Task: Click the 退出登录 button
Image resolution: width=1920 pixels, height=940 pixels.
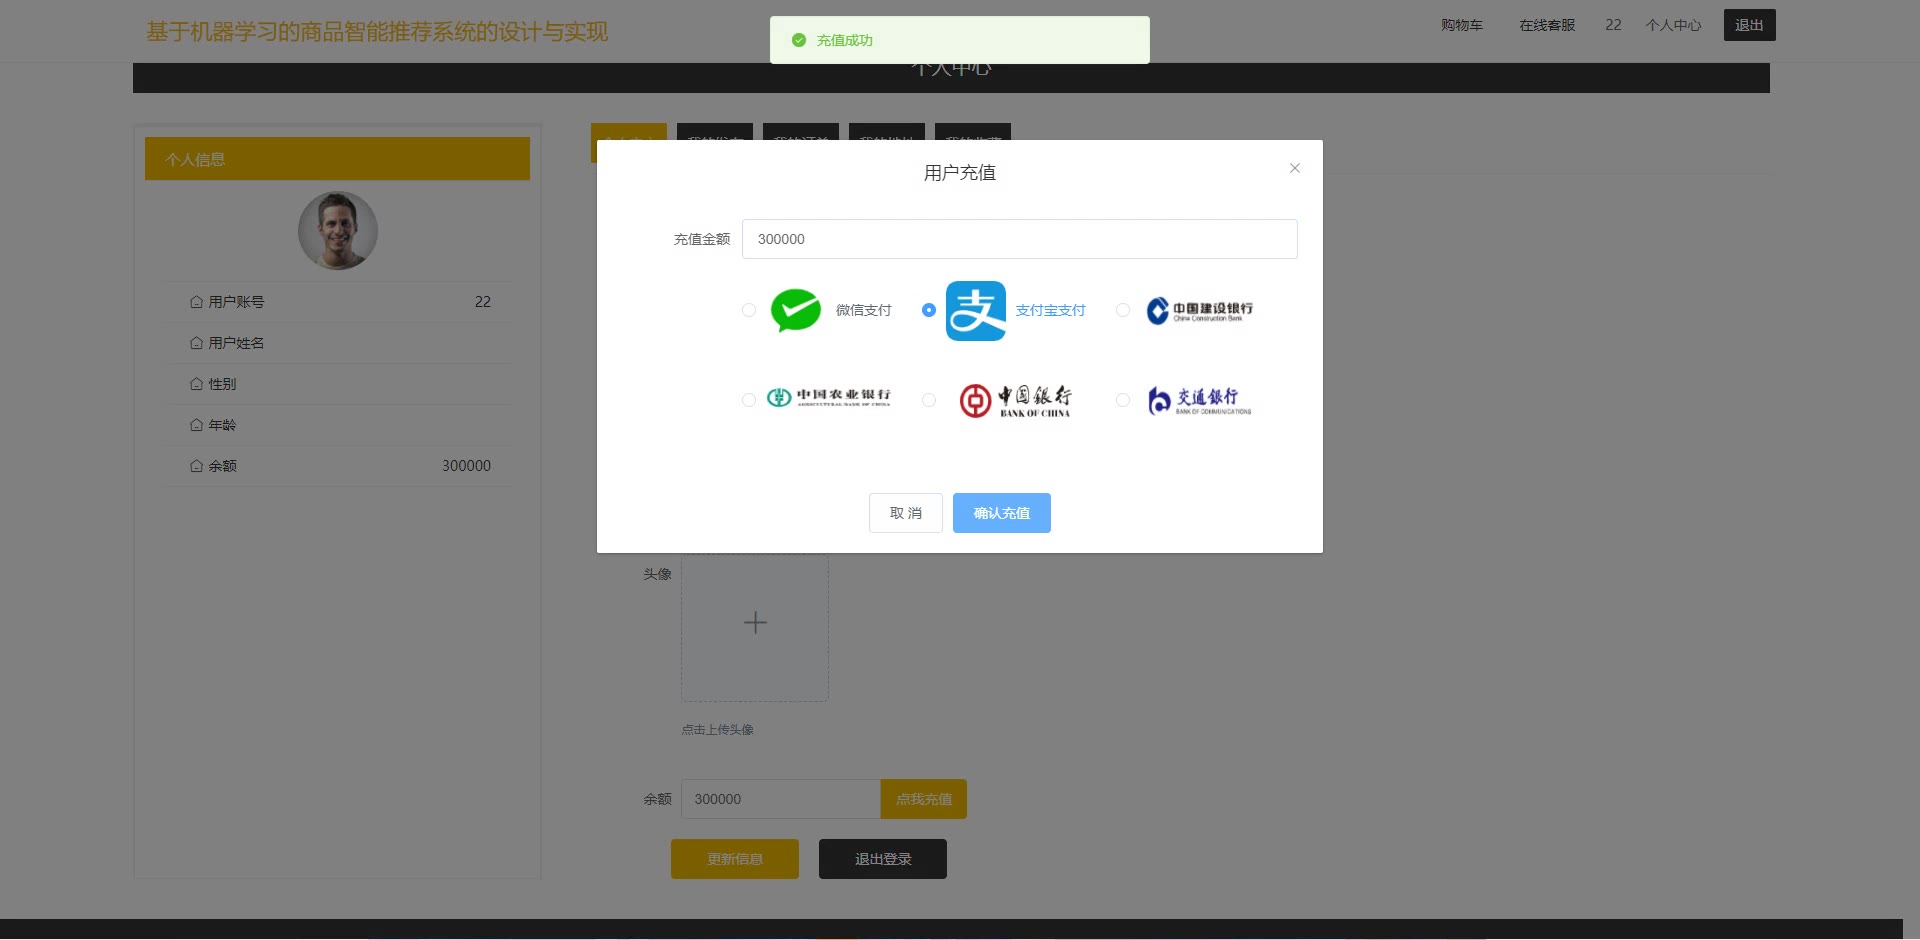Action: pos(883,859)
